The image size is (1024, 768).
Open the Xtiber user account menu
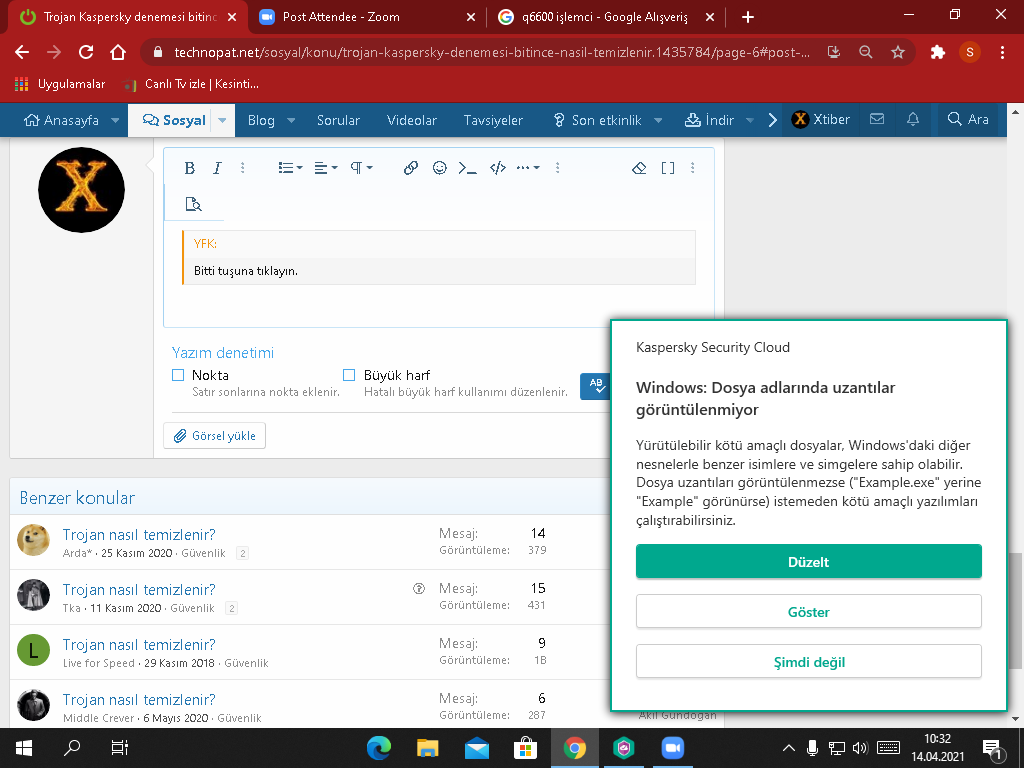[821, 120]
